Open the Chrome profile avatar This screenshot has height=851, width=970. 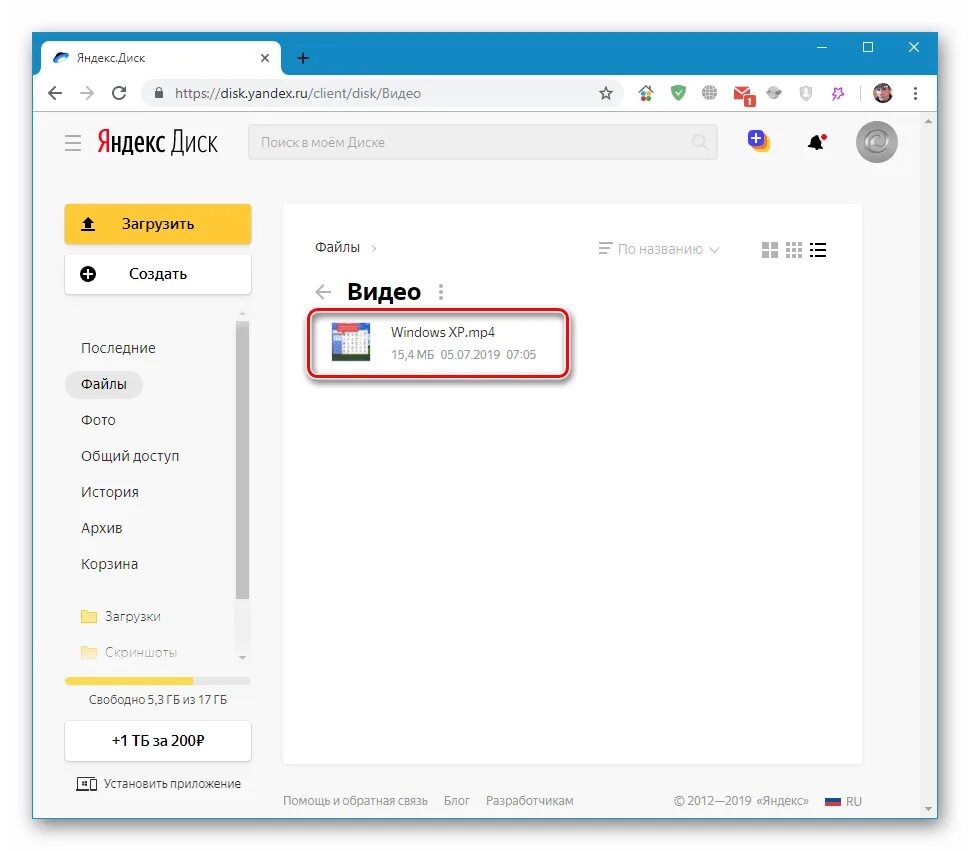tap(883, 93)
